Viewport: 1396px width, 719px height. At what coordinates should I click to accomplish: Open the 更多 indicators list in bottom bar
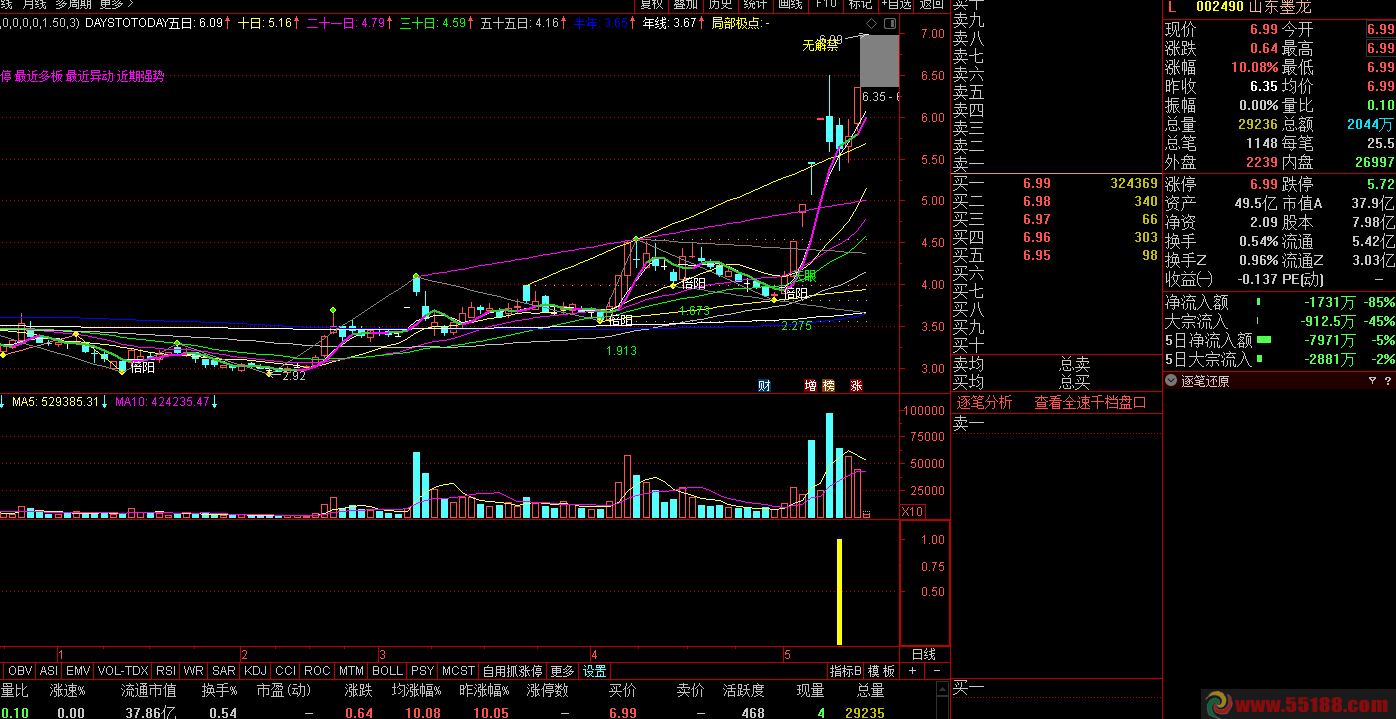coord(562,671)
